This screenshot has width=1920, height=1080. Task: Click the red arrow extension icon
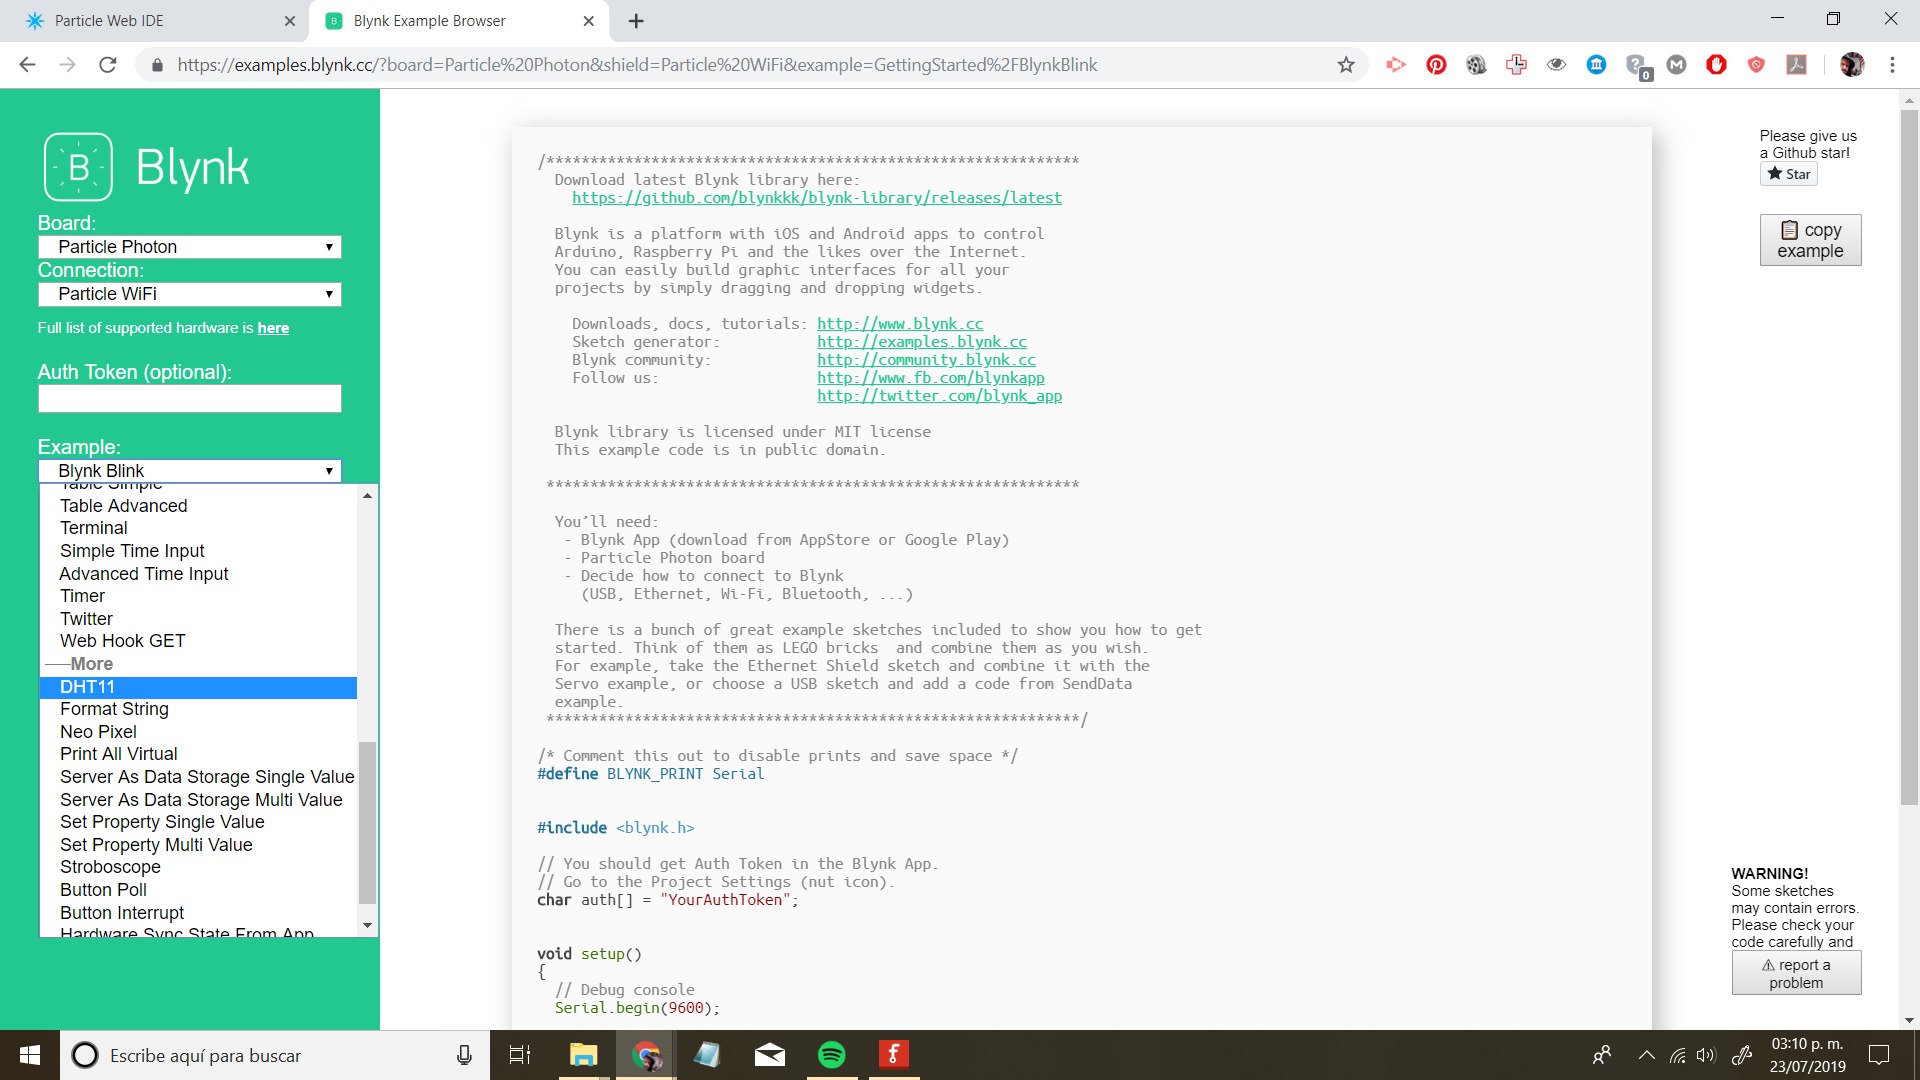(x=1396, y=65)
